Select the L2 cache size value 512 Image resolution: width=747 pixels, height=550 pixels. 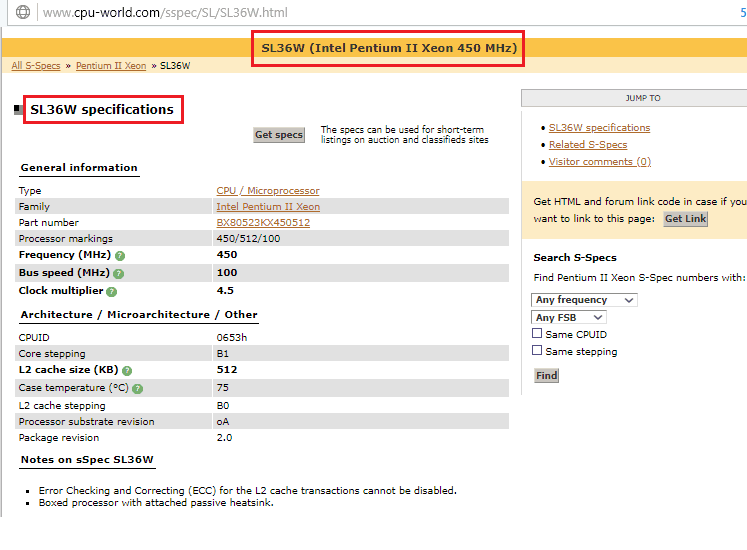pos(227,370)
